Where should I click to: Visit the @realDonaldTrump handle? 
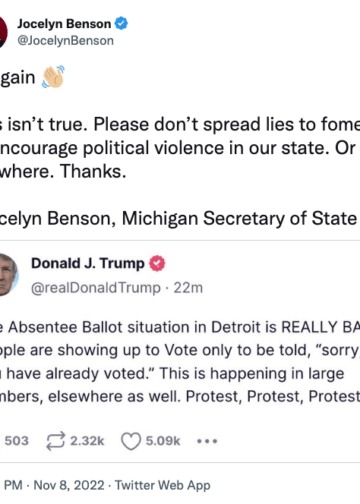(96, 288)
